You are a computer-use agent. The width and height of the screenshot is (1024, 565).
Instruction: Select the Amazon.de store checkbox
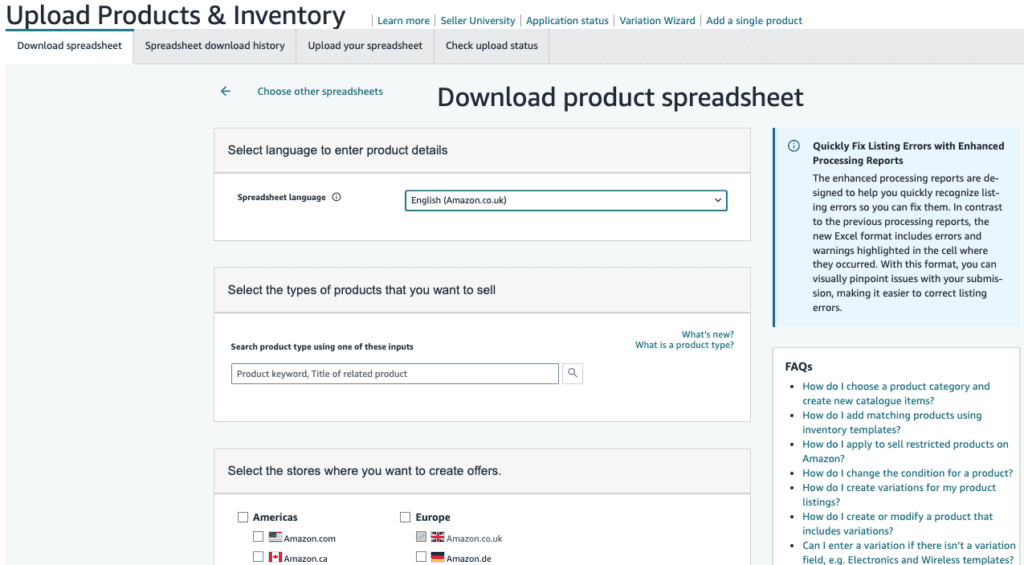pos(421,557)
